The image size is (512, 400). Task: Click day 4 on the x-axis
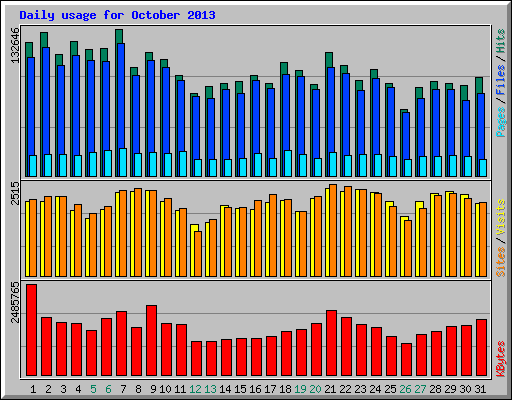click(x=78, y=389)
